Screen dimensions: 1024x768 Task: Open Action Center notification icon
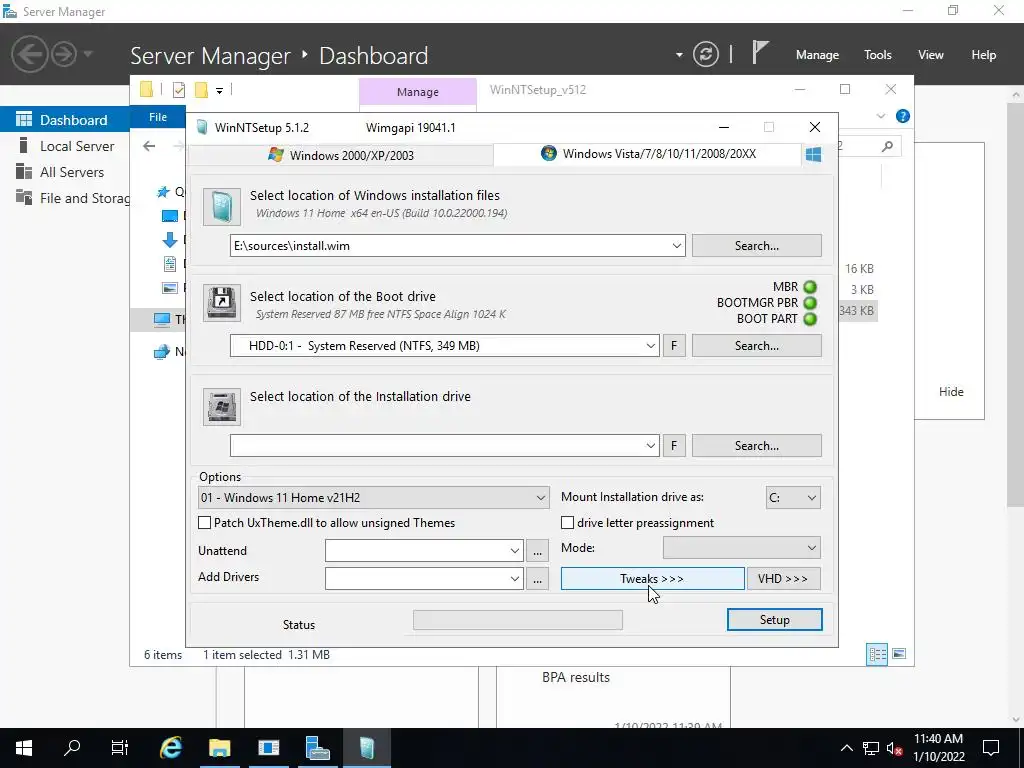tap(991, 748)
